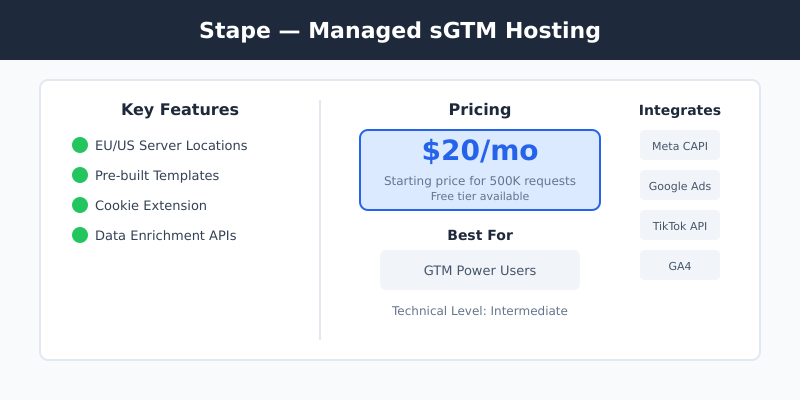
Task: Click the 'Technical Level: Intermediate' text
Action: point(480,311)
